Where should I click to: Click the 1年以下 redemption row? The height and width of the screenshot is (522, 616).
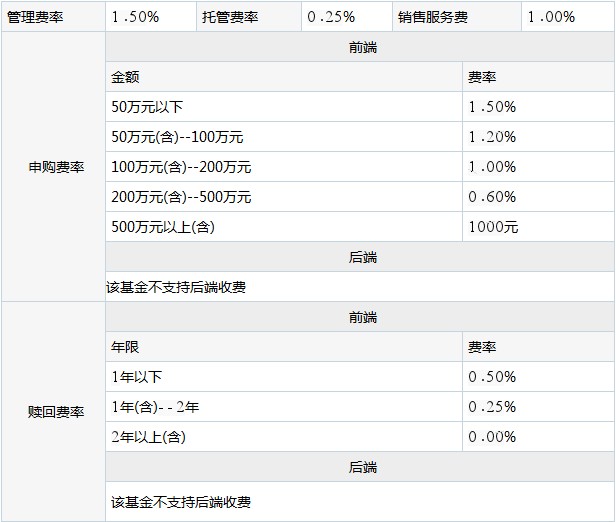pos(137,377)
